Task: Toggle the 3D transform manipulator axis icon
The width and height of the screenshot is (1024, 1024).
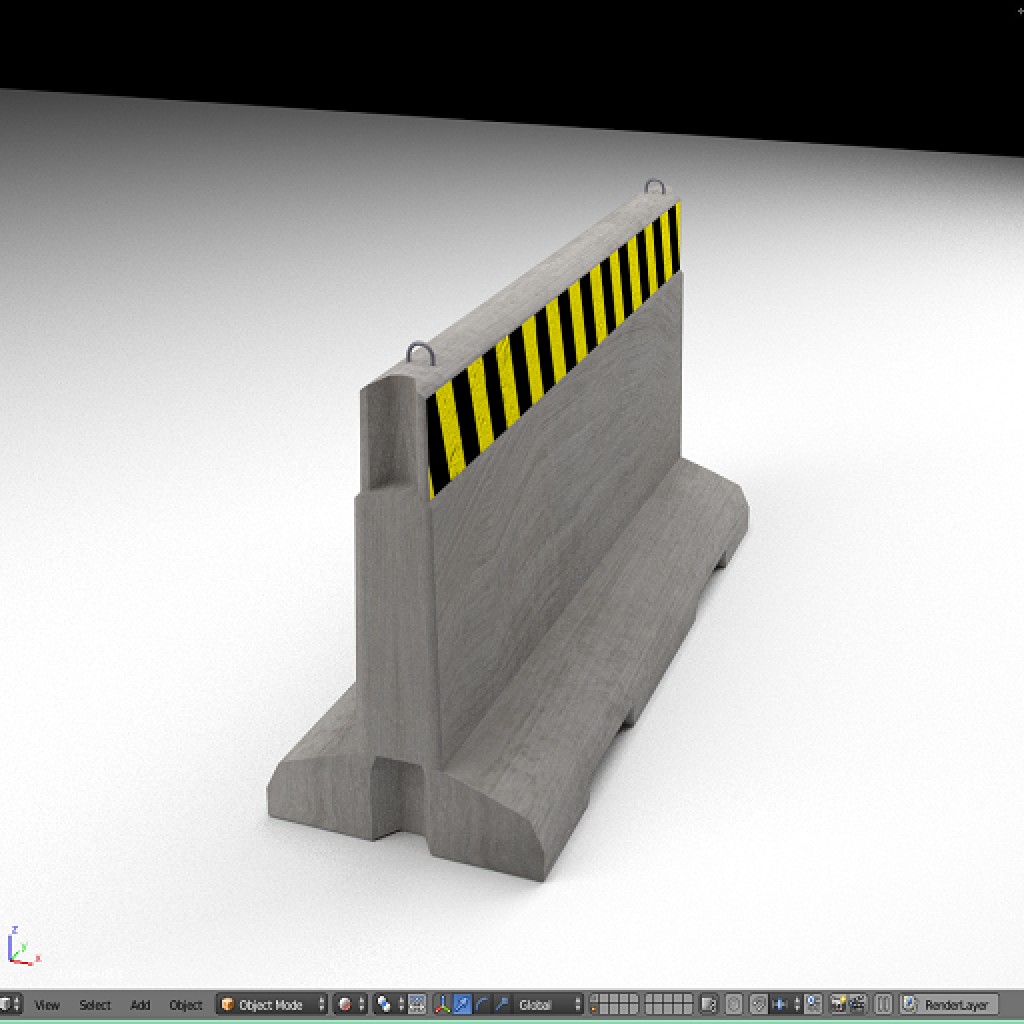Action: [x=442, y=1005]
